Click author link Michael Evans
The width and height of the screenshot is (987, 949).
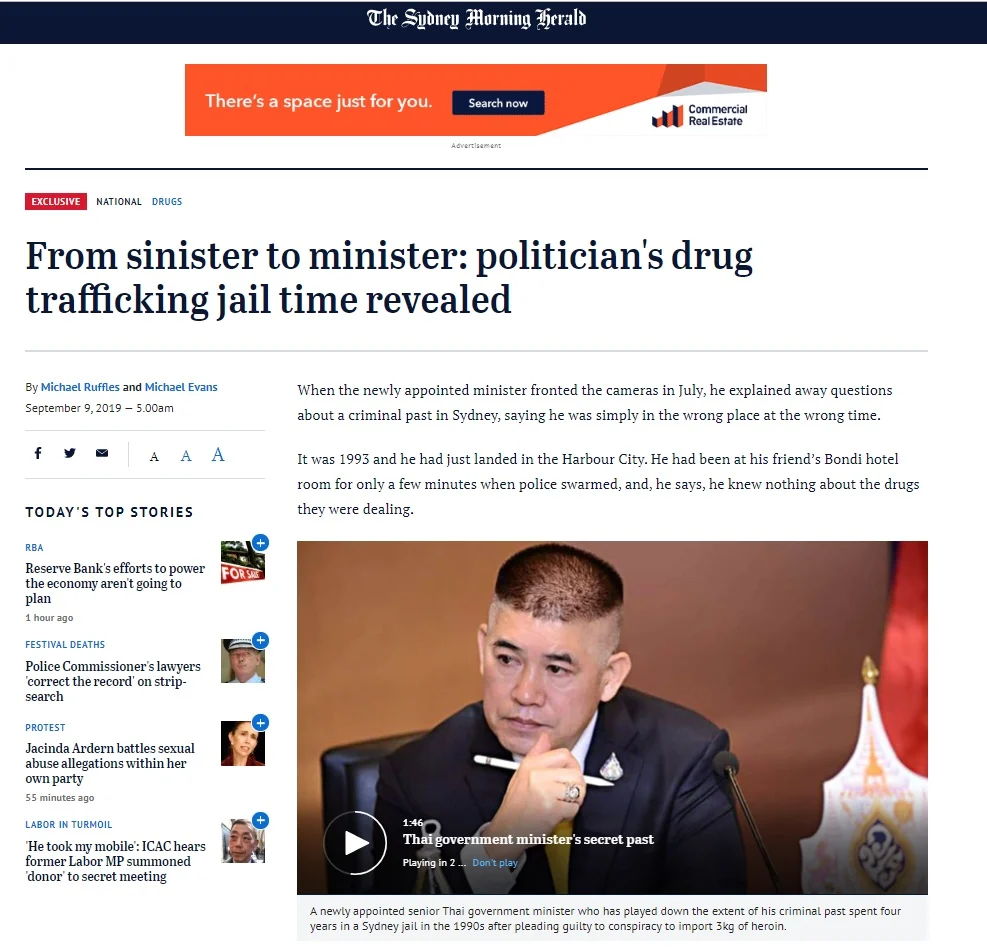pos(181,387)
